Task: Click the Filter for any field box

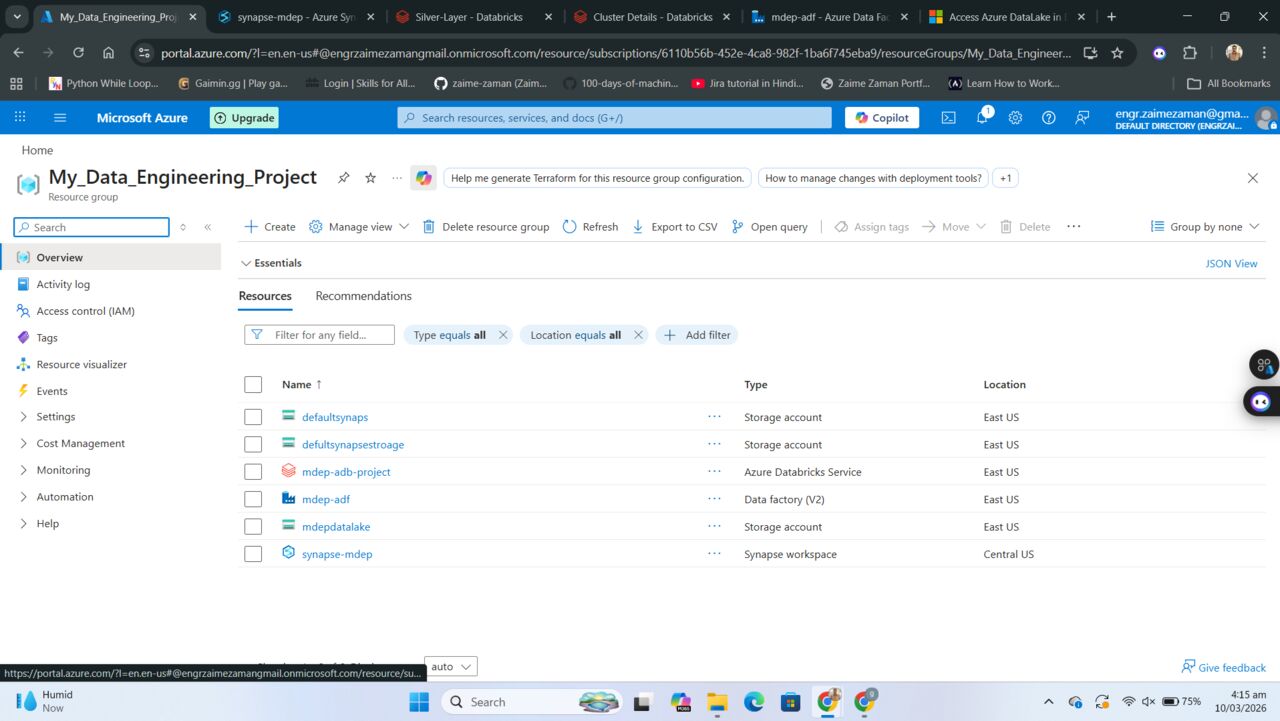Action: pyautogui.click(x=319, y=335)
